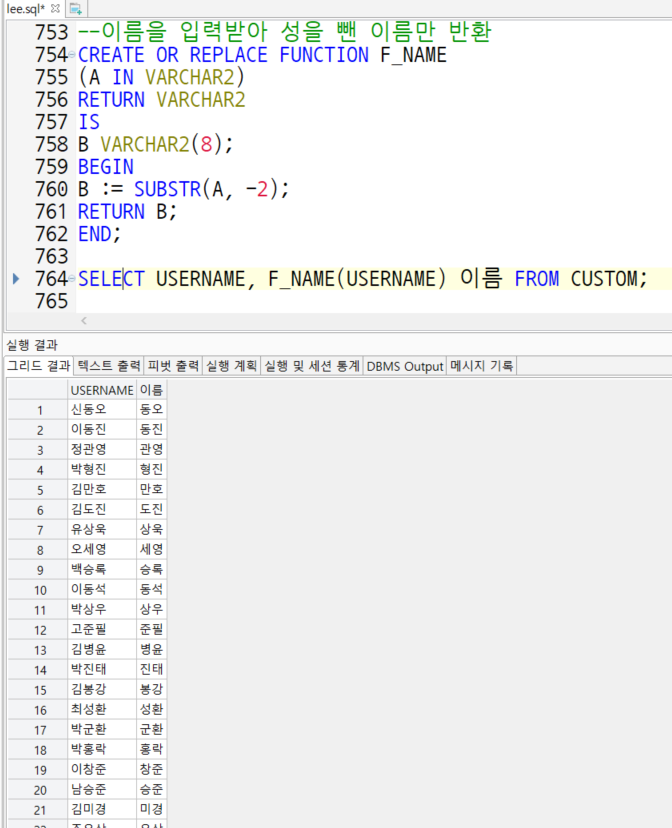Click the 신동오 cell in USERNAME column

102,409
